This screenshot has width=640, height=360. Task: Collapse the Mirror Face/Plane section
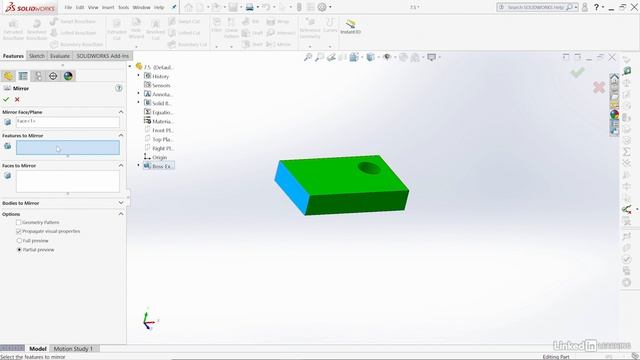(121, 112)
